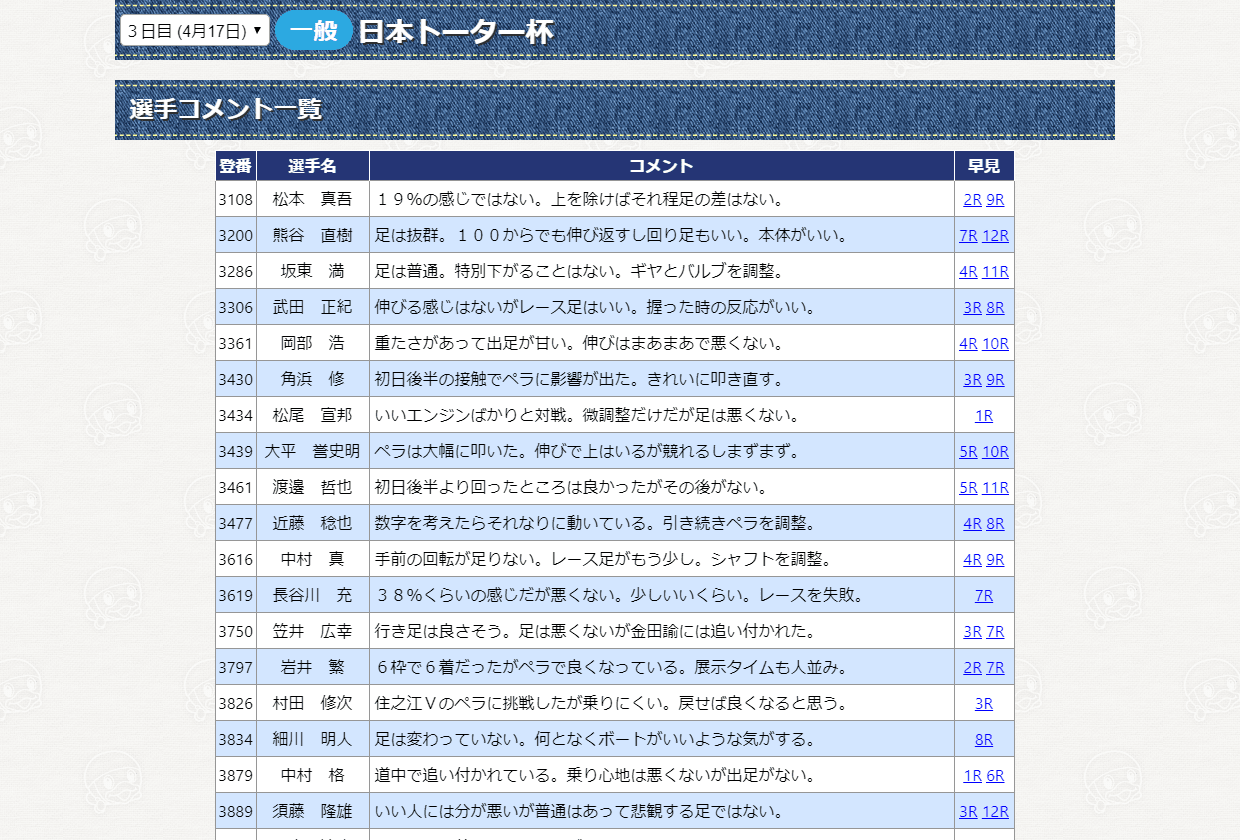
Task: Open 7R link for 熊谷 直樹
Action: 968,235
